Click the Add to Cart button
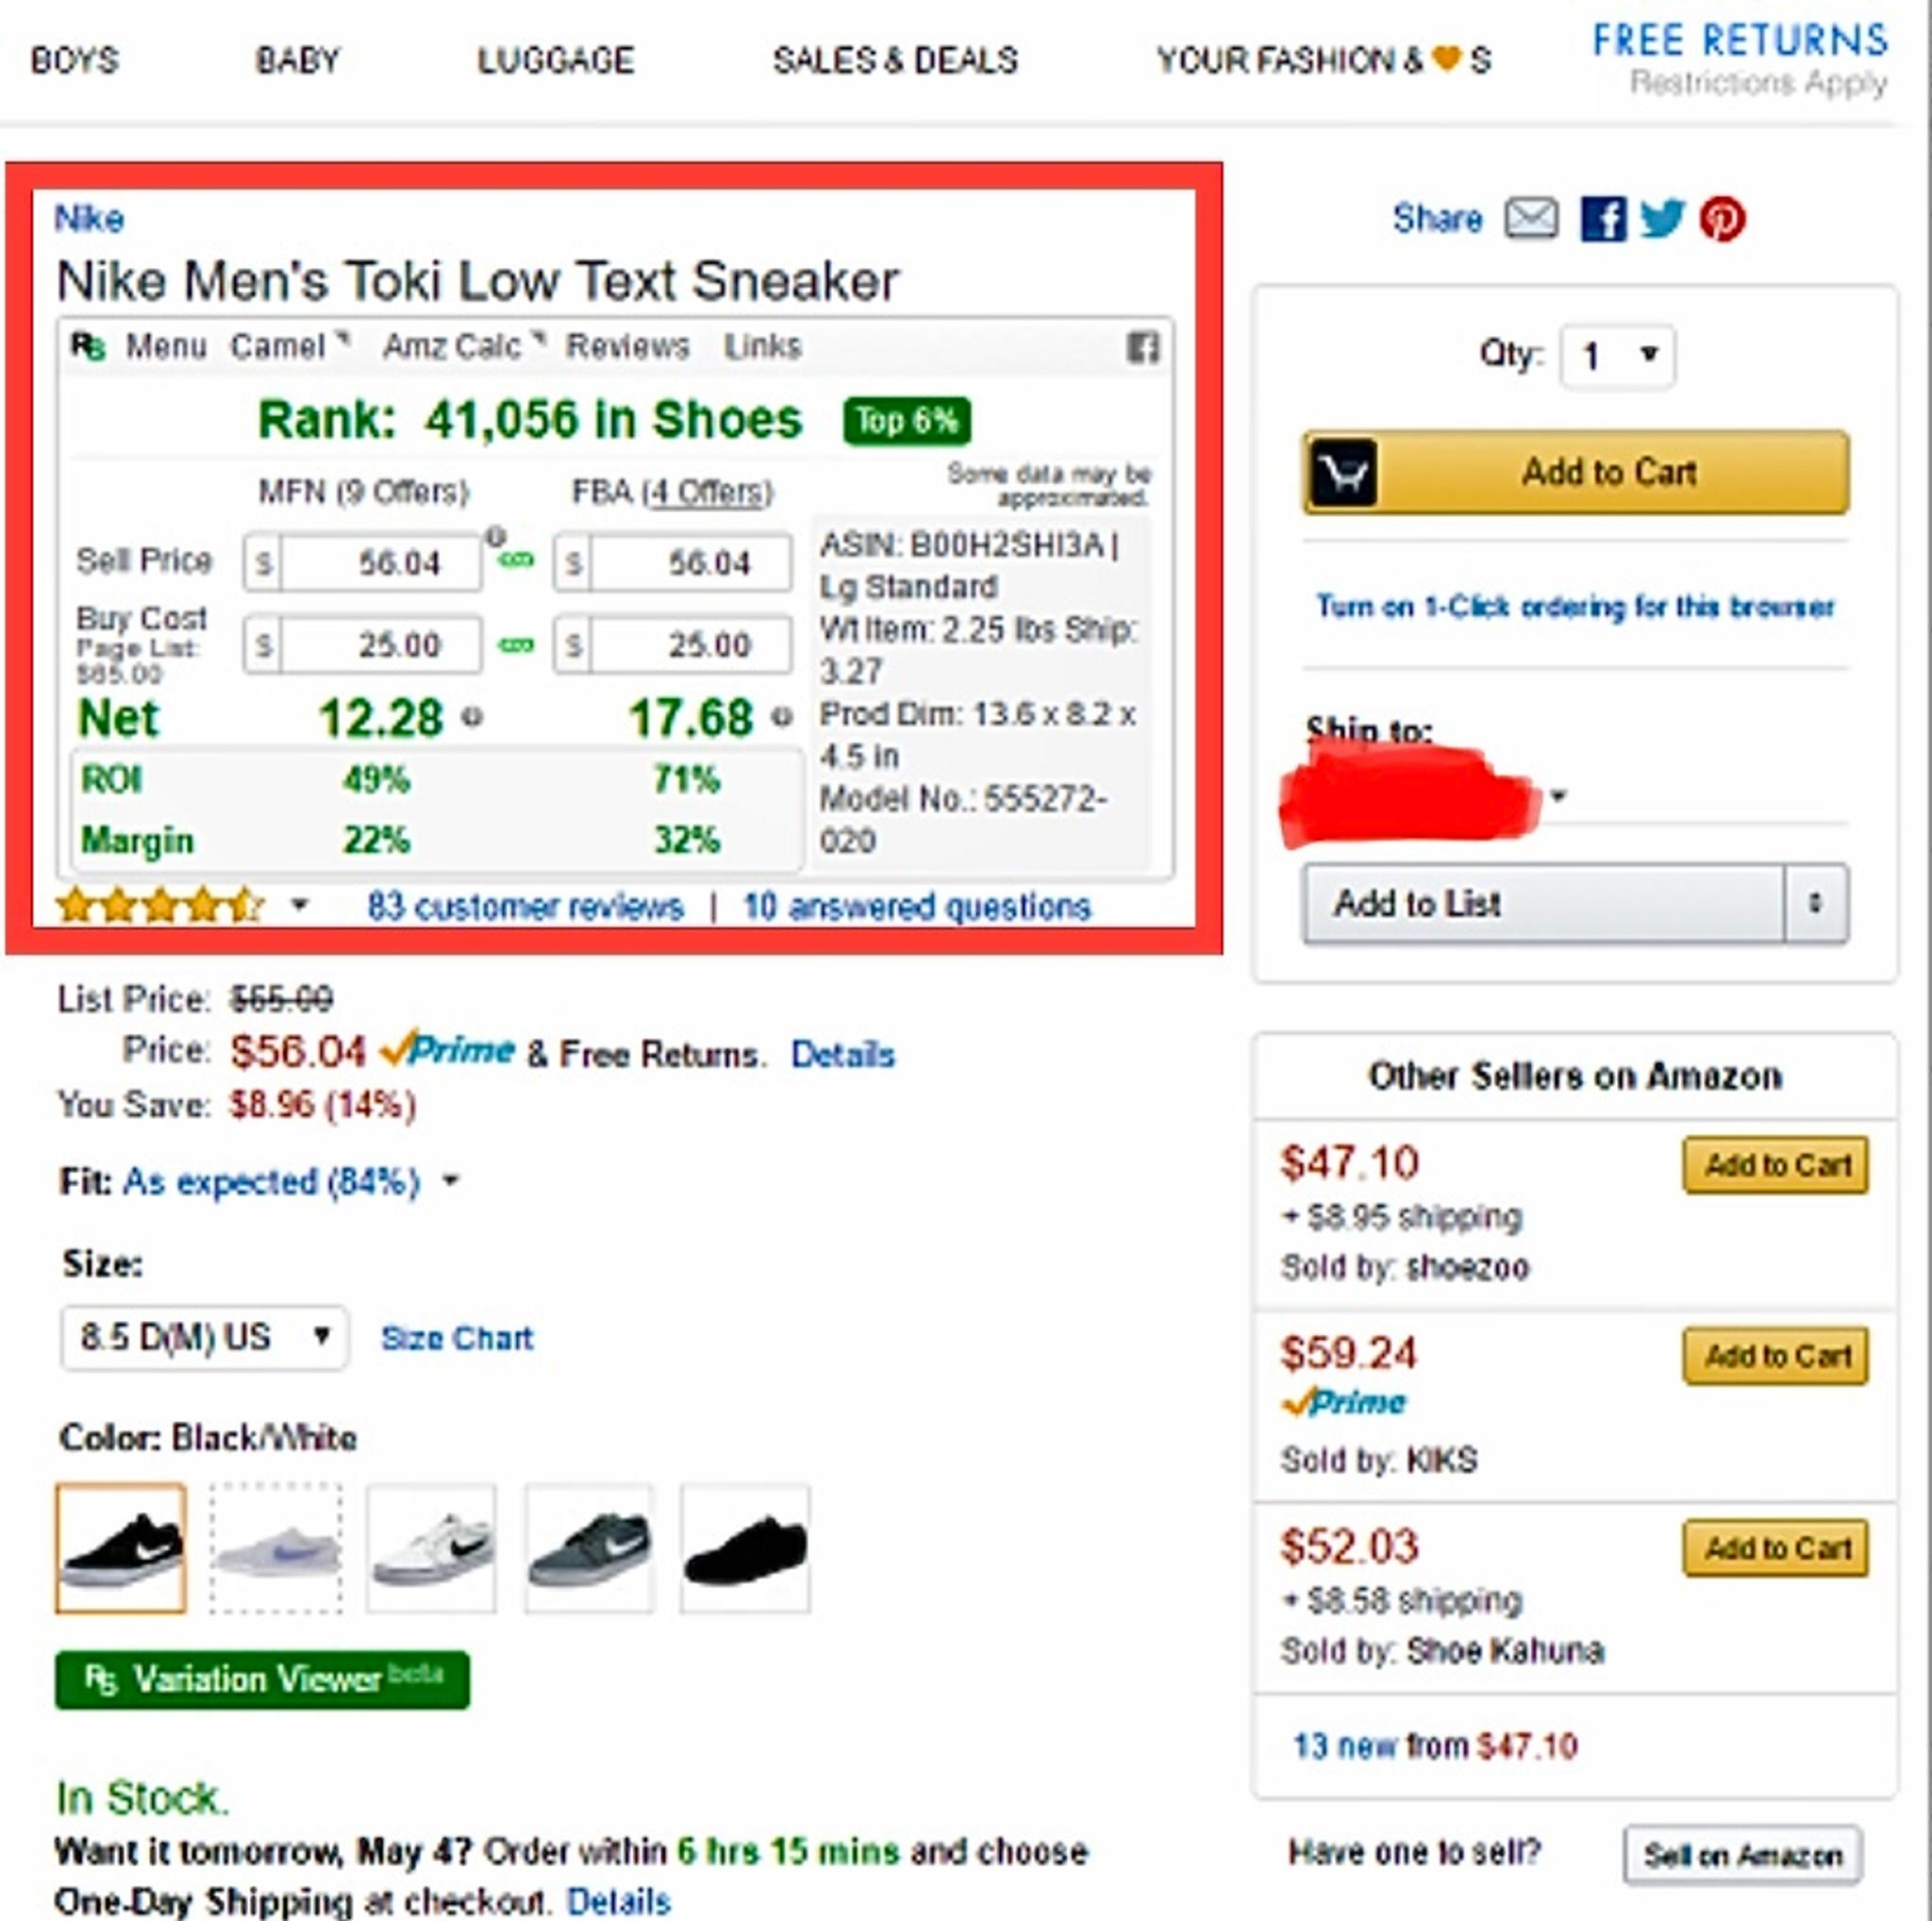This screenshot has width=1932, height=1921. pos(1608,473)
